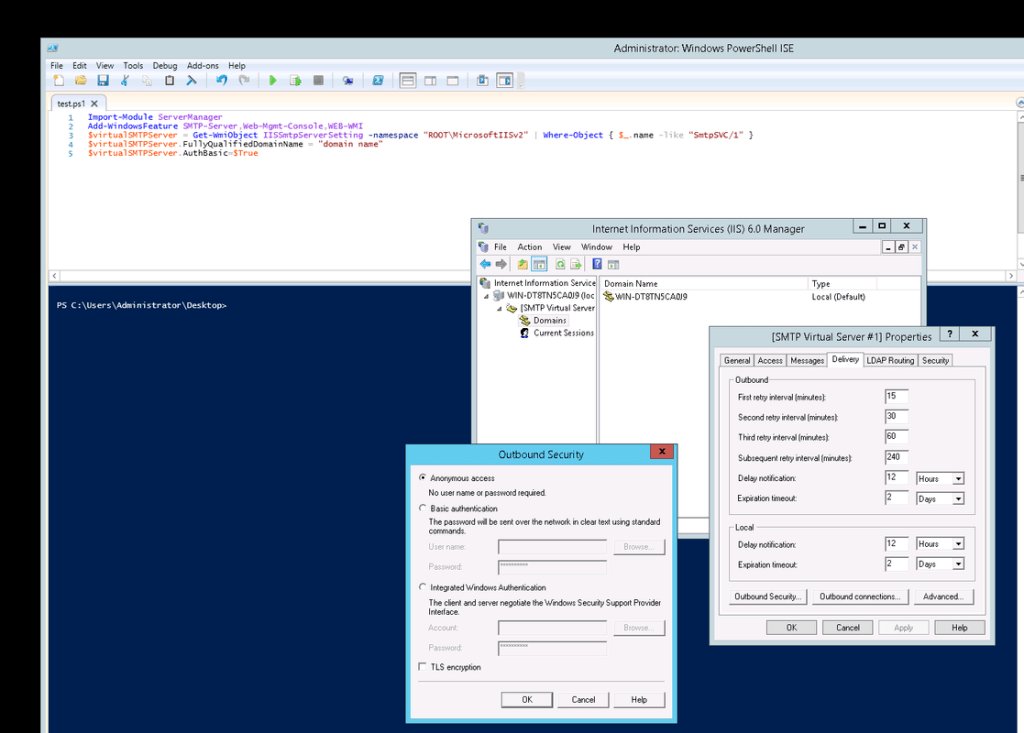
Task: Select Anonymous access radio button
Action: [x=423, y=478]
